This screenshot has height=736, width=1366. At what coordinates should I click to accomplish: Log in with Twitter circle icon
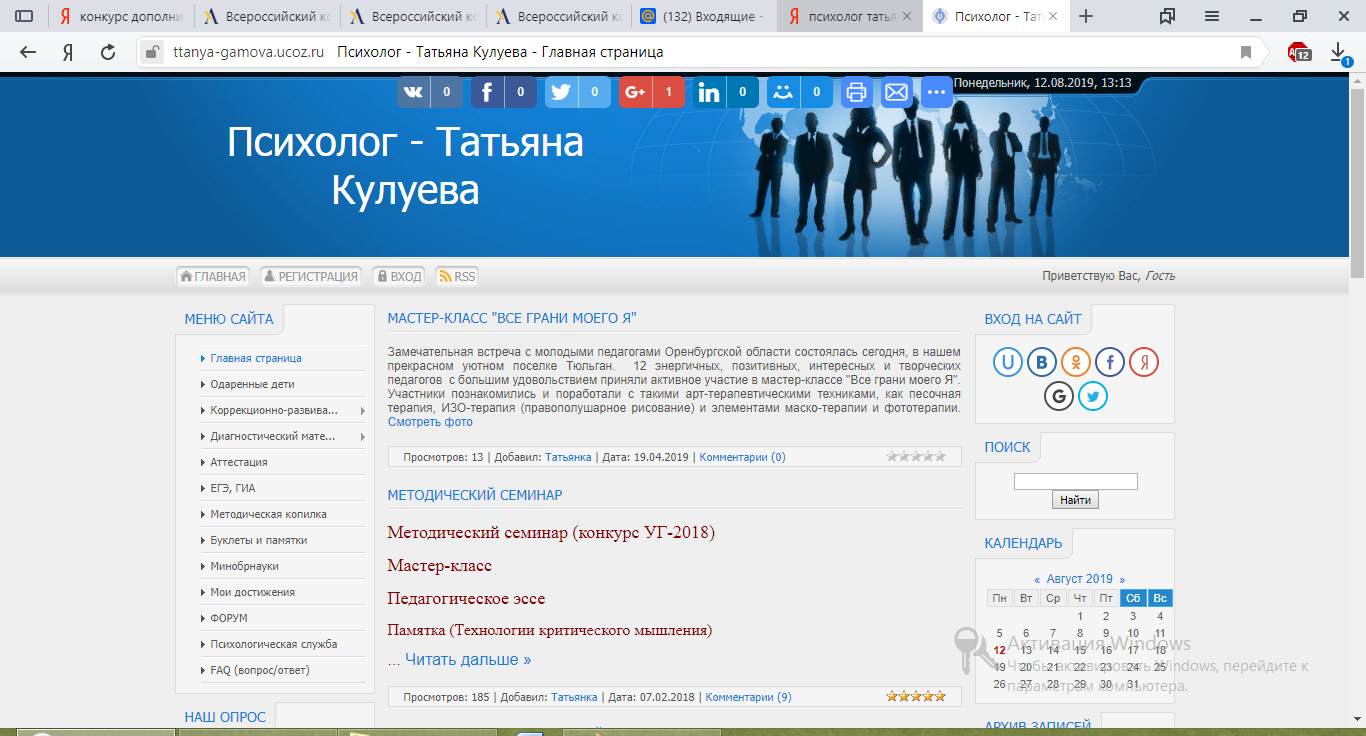[1093, 396]
